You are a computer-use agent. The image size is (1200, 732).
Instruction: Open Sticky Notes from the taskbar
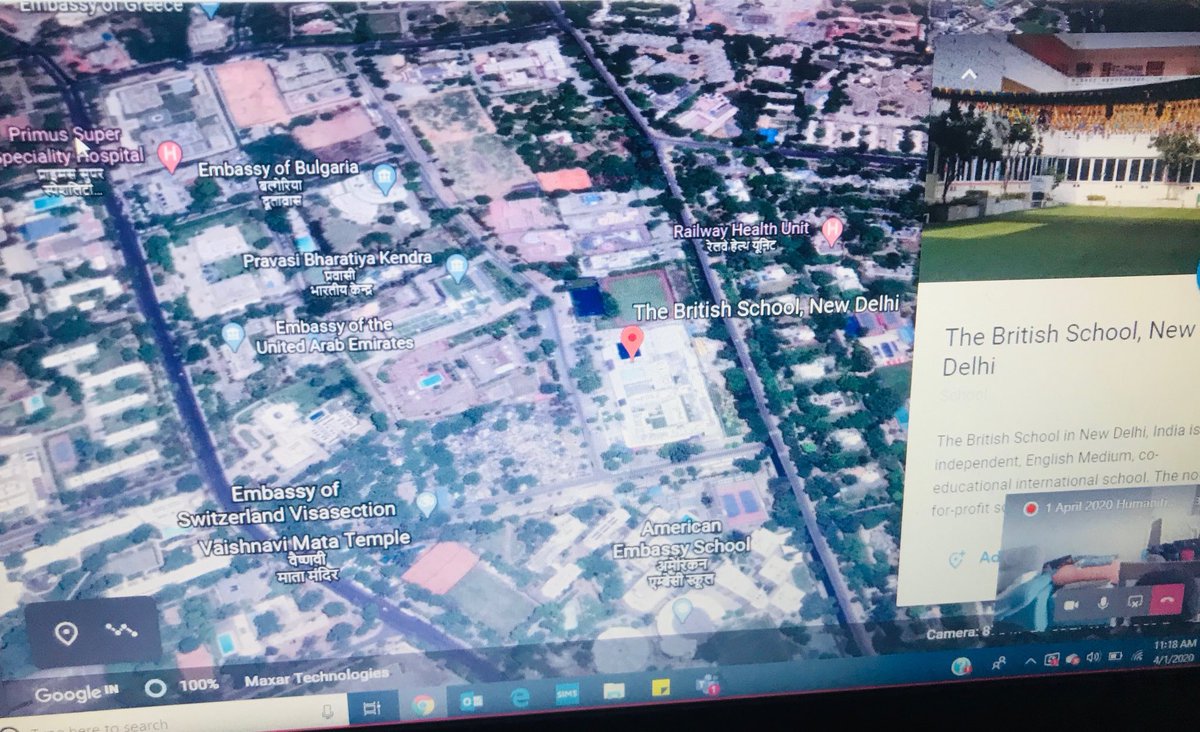(661, 688)
